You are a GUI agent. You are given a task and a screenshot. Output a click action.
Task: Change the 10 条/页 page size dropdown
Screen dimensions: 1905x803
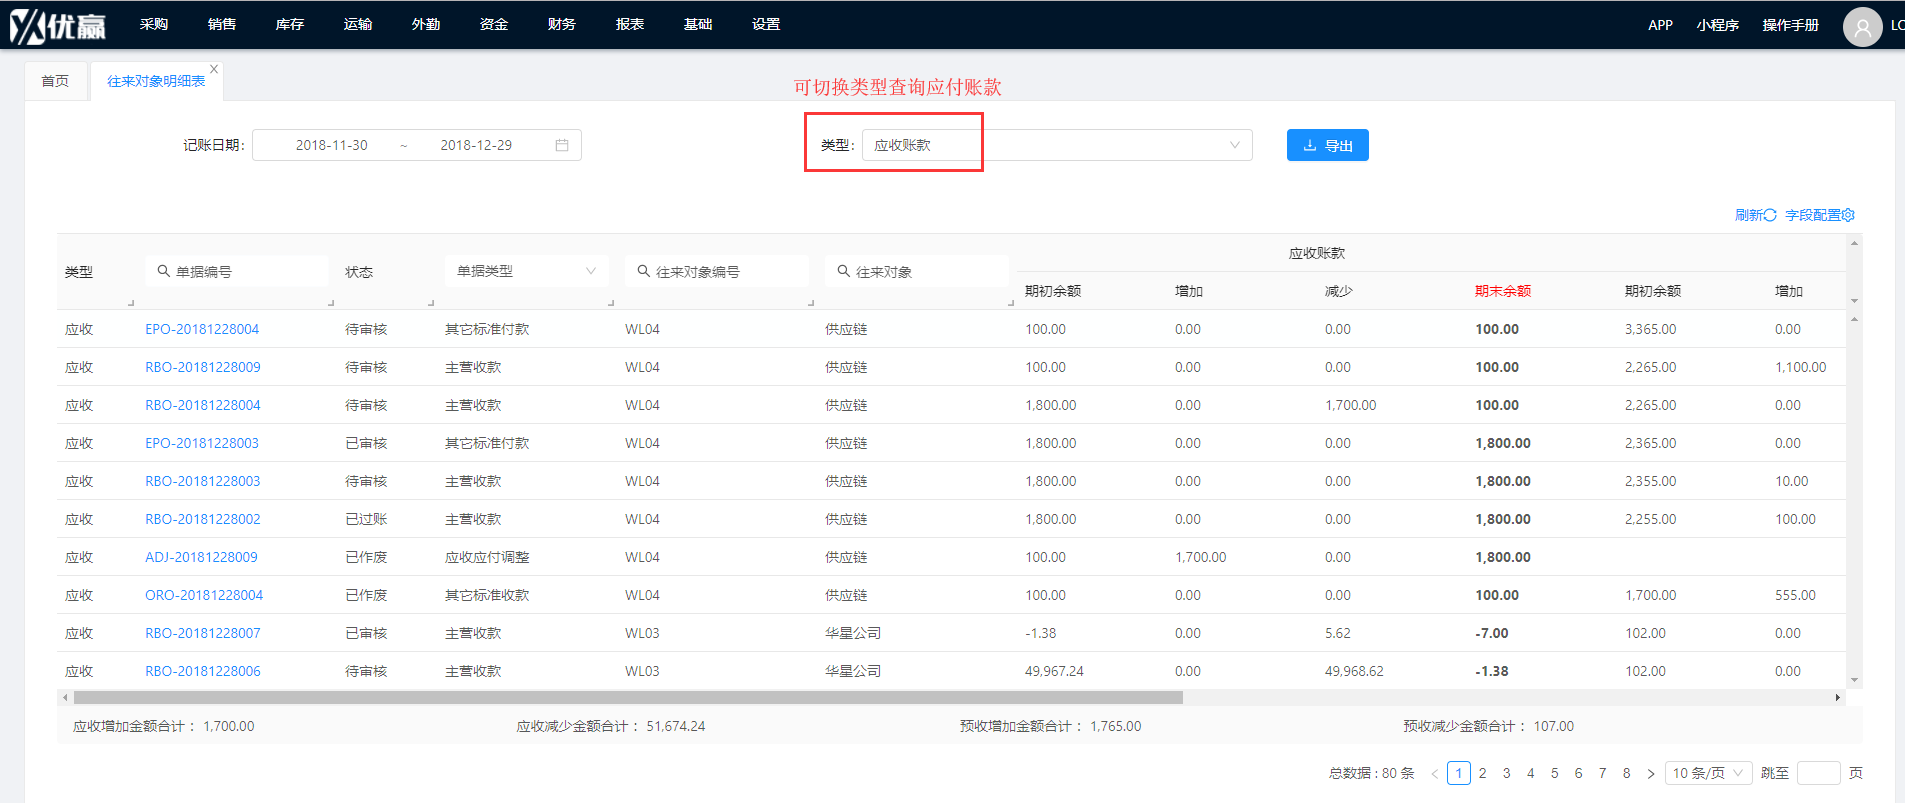(x=1708, y=773)
